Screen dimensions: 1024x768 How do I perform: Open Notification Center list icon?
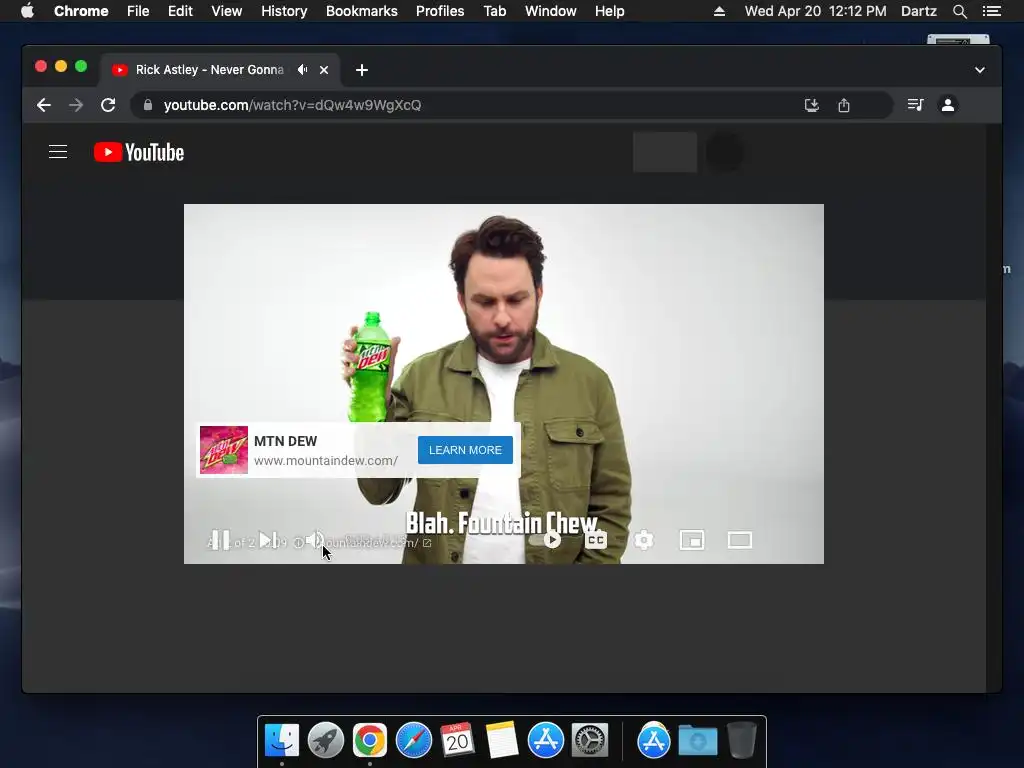[991, 11]
